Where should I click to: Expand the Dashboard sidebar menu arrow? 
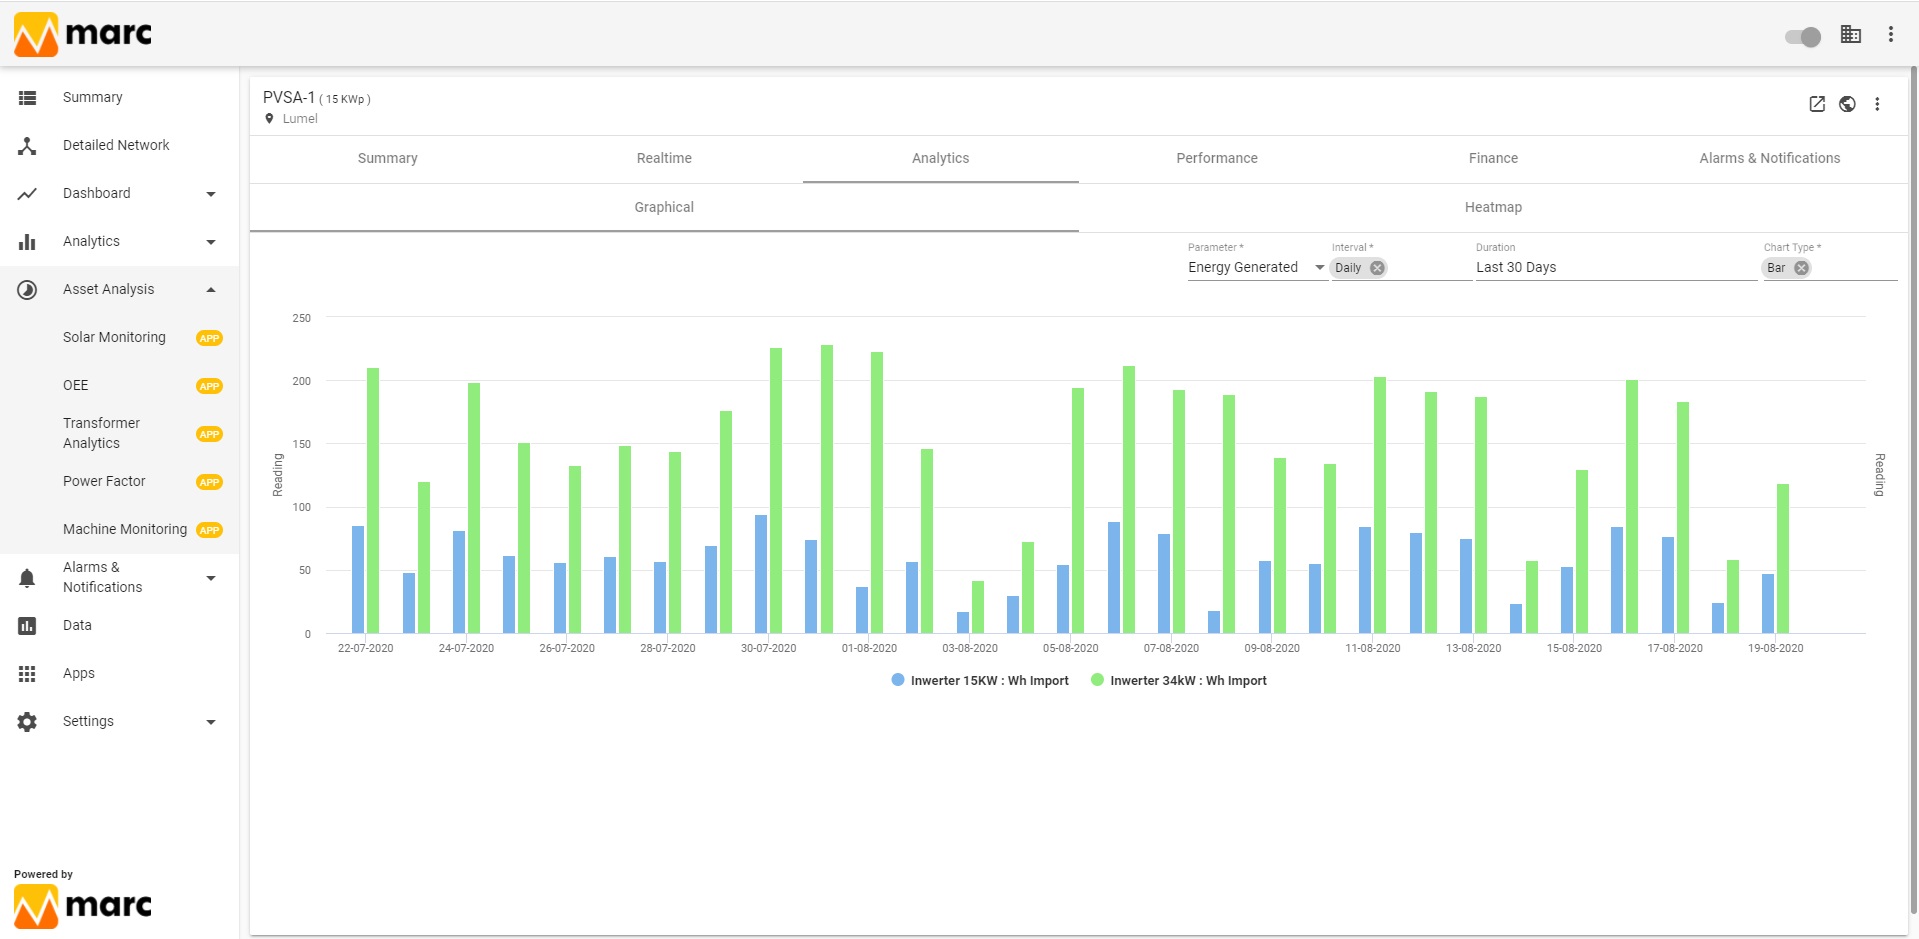pyautogui.click(x=211, y=194)
